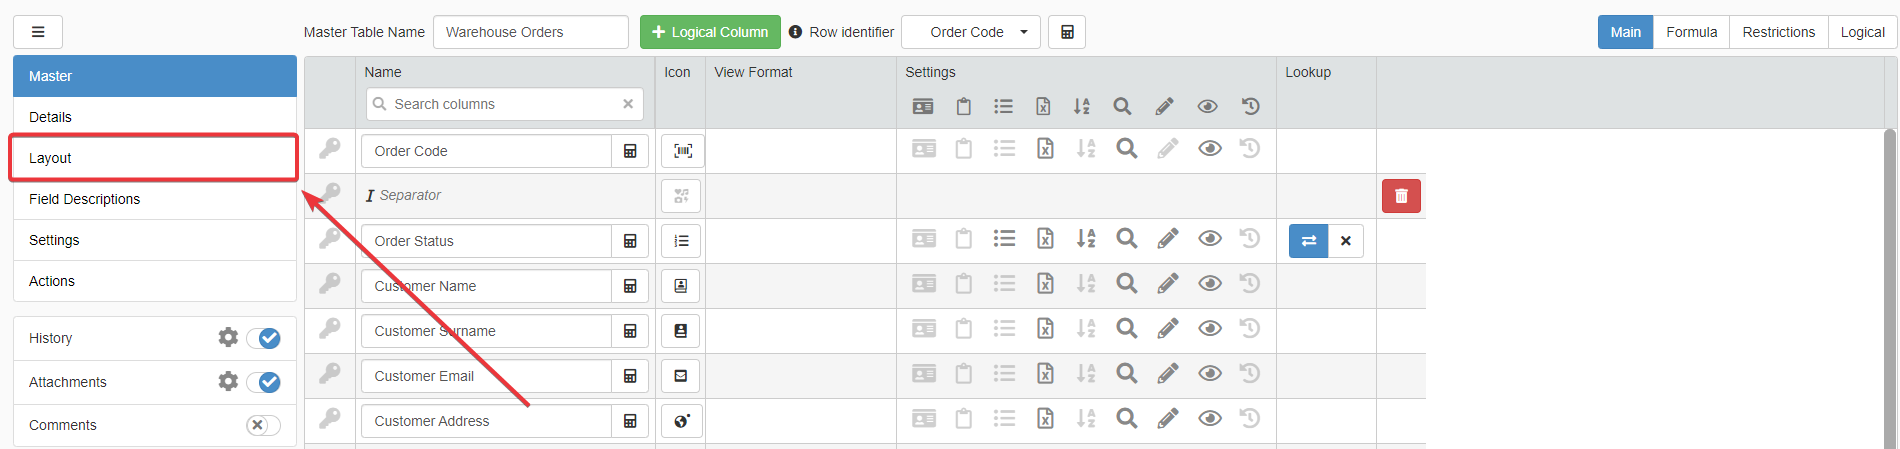Viewport: 1900px width, 449px height.
Task: Remove the Order Status lookup with X
Action: coord(1346,241)
